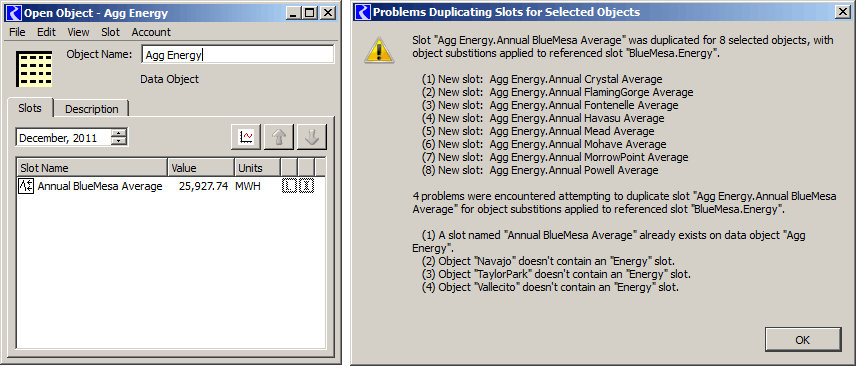Click the MWH units cell

[248, 186]
